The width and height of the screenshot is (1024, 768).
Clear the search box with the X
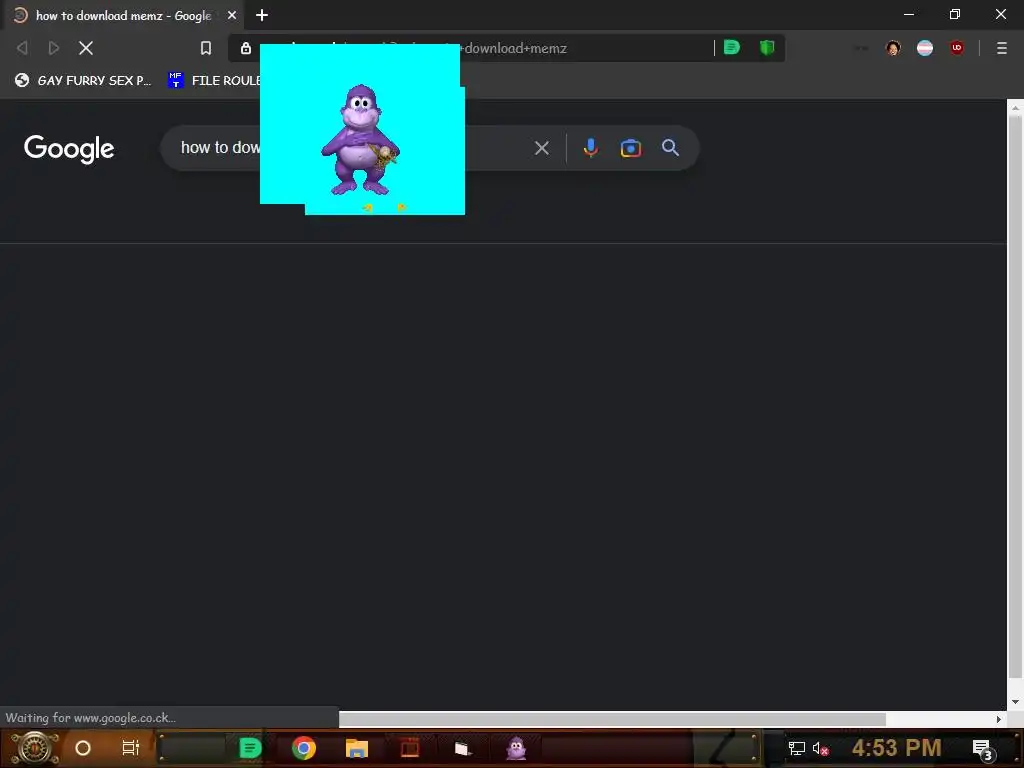pyautogui.click(x=541, y=148)
